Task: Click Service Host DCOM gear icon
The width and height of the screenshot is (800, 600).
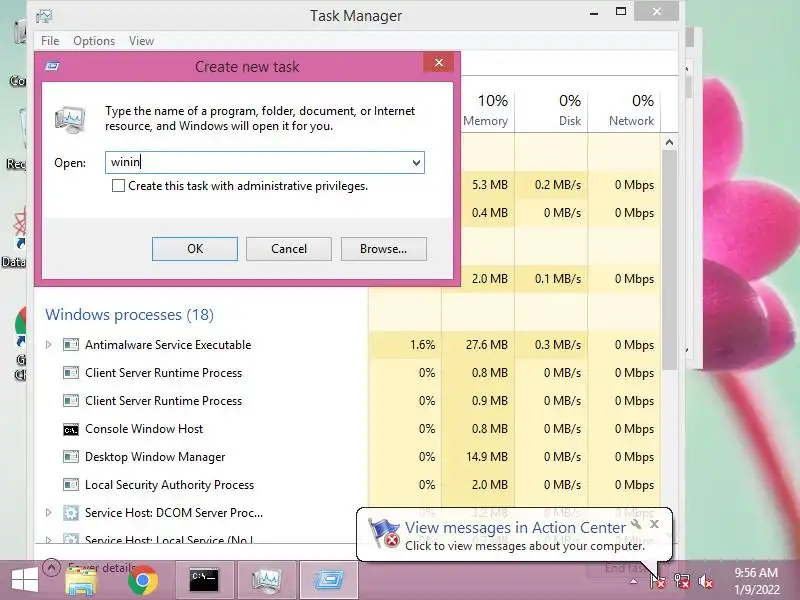Action: click(x=71, y=513)
